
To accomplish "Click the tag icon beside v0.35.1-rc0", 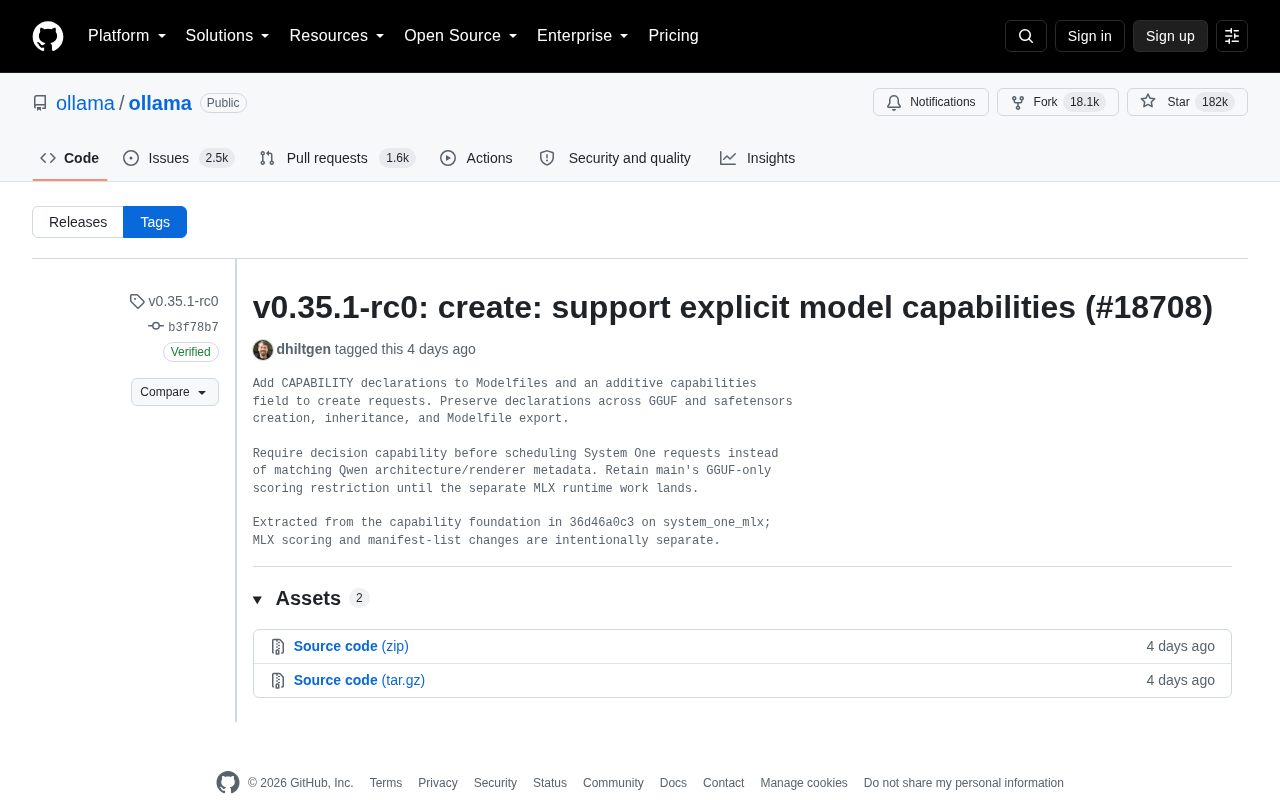I will [x=137, y=301].
